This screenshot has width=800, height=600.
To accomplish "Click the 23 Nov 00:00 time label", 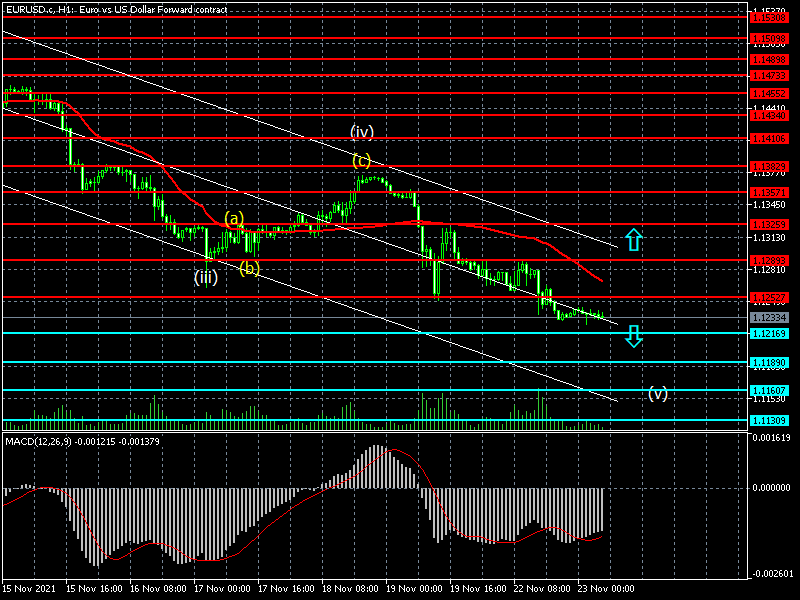I will [x=607, y=589].
